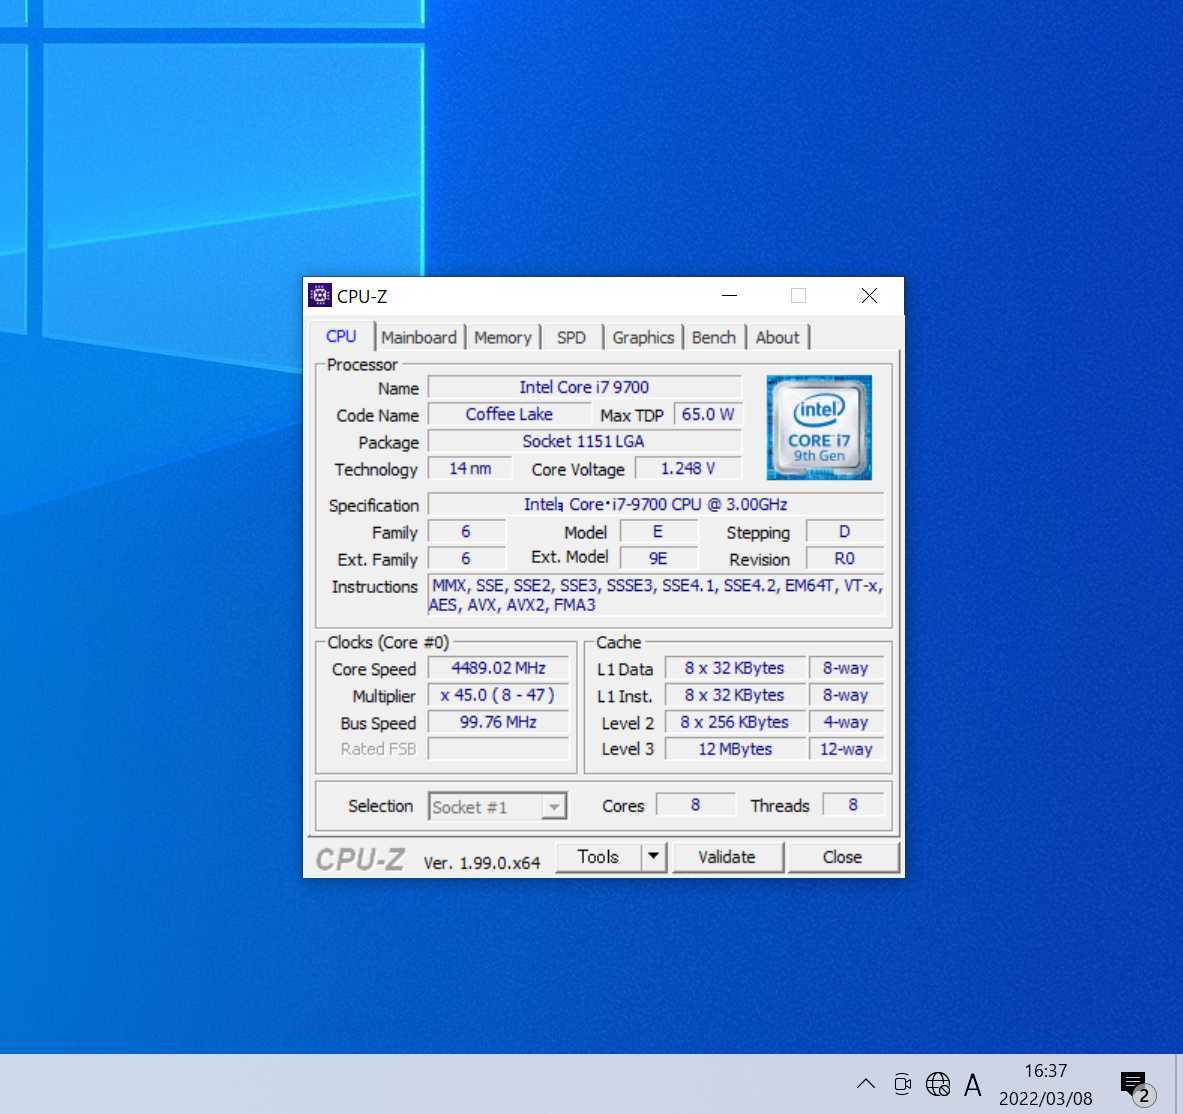The height and width of the screenshot is (1114, 1183).
Task: Click the L1 Data size '8 x 32 KBytes'
Action: [734, 667]
